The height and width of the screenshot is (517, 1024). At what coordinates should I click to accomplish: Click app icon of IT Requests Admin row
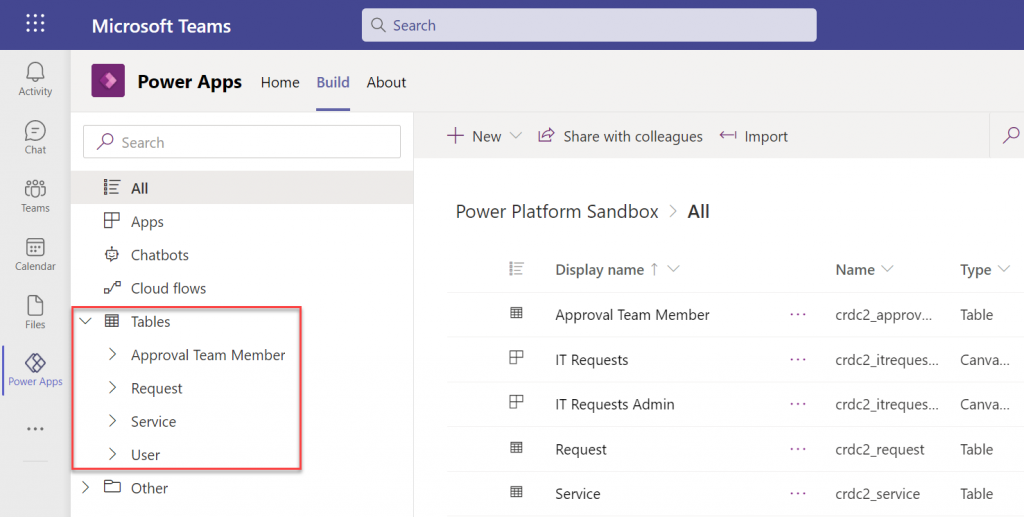coord(516,401)
